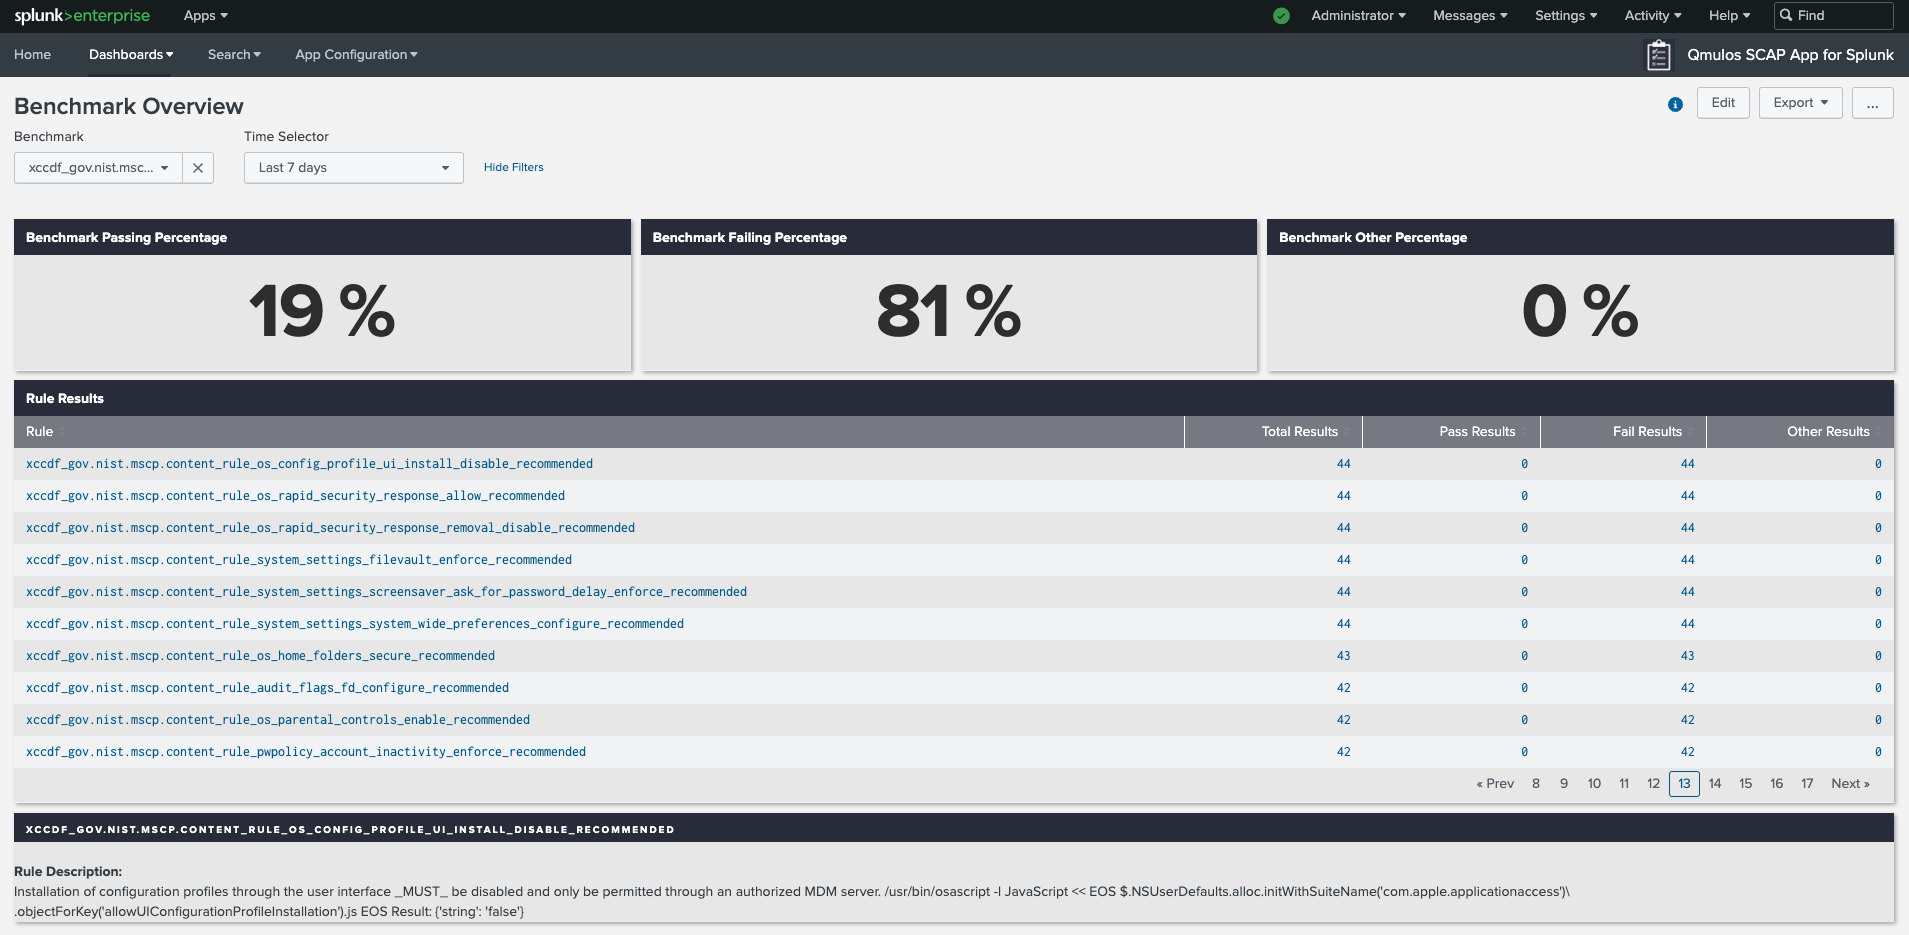Open the Settings menu
This screenshot has width=1909, height=935.
(1566, 16)
